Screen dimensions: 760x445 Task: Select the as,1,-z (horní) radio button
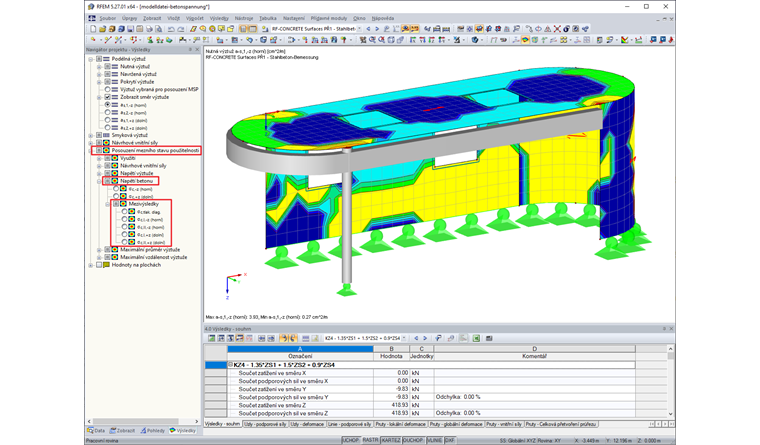[x=108, y=105]
